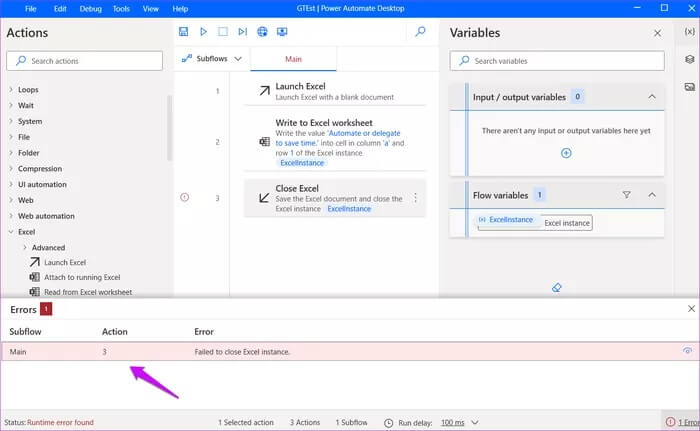Collapse the Input / output variables section
Viewport: 700px width, 431px height.
point(652,97)
